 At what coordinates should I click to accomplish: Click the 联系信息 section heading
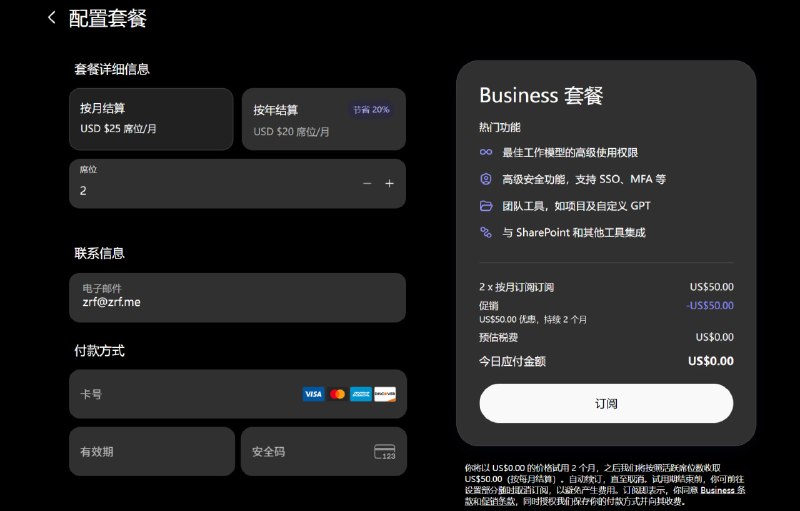(x=99, y=253)
